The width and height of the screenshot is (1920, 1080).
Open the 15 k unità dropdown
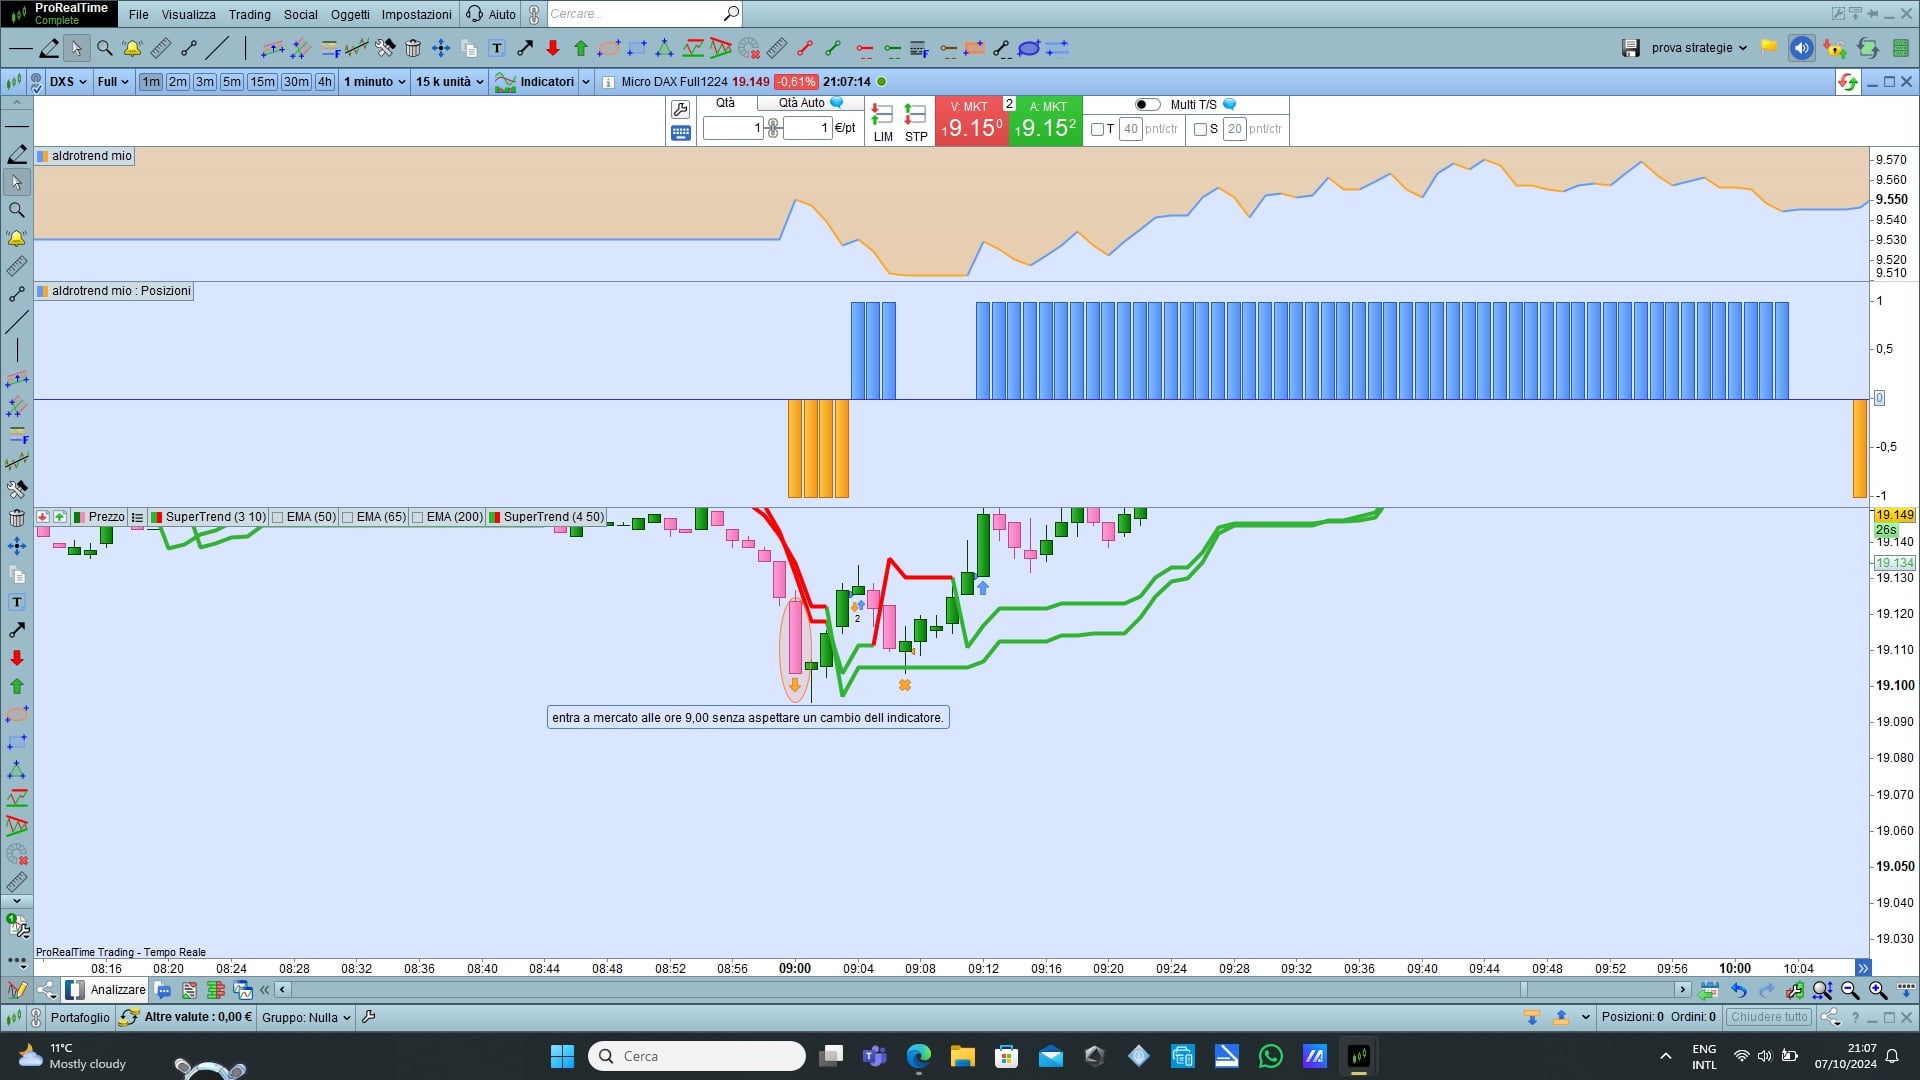click(449, 82)
